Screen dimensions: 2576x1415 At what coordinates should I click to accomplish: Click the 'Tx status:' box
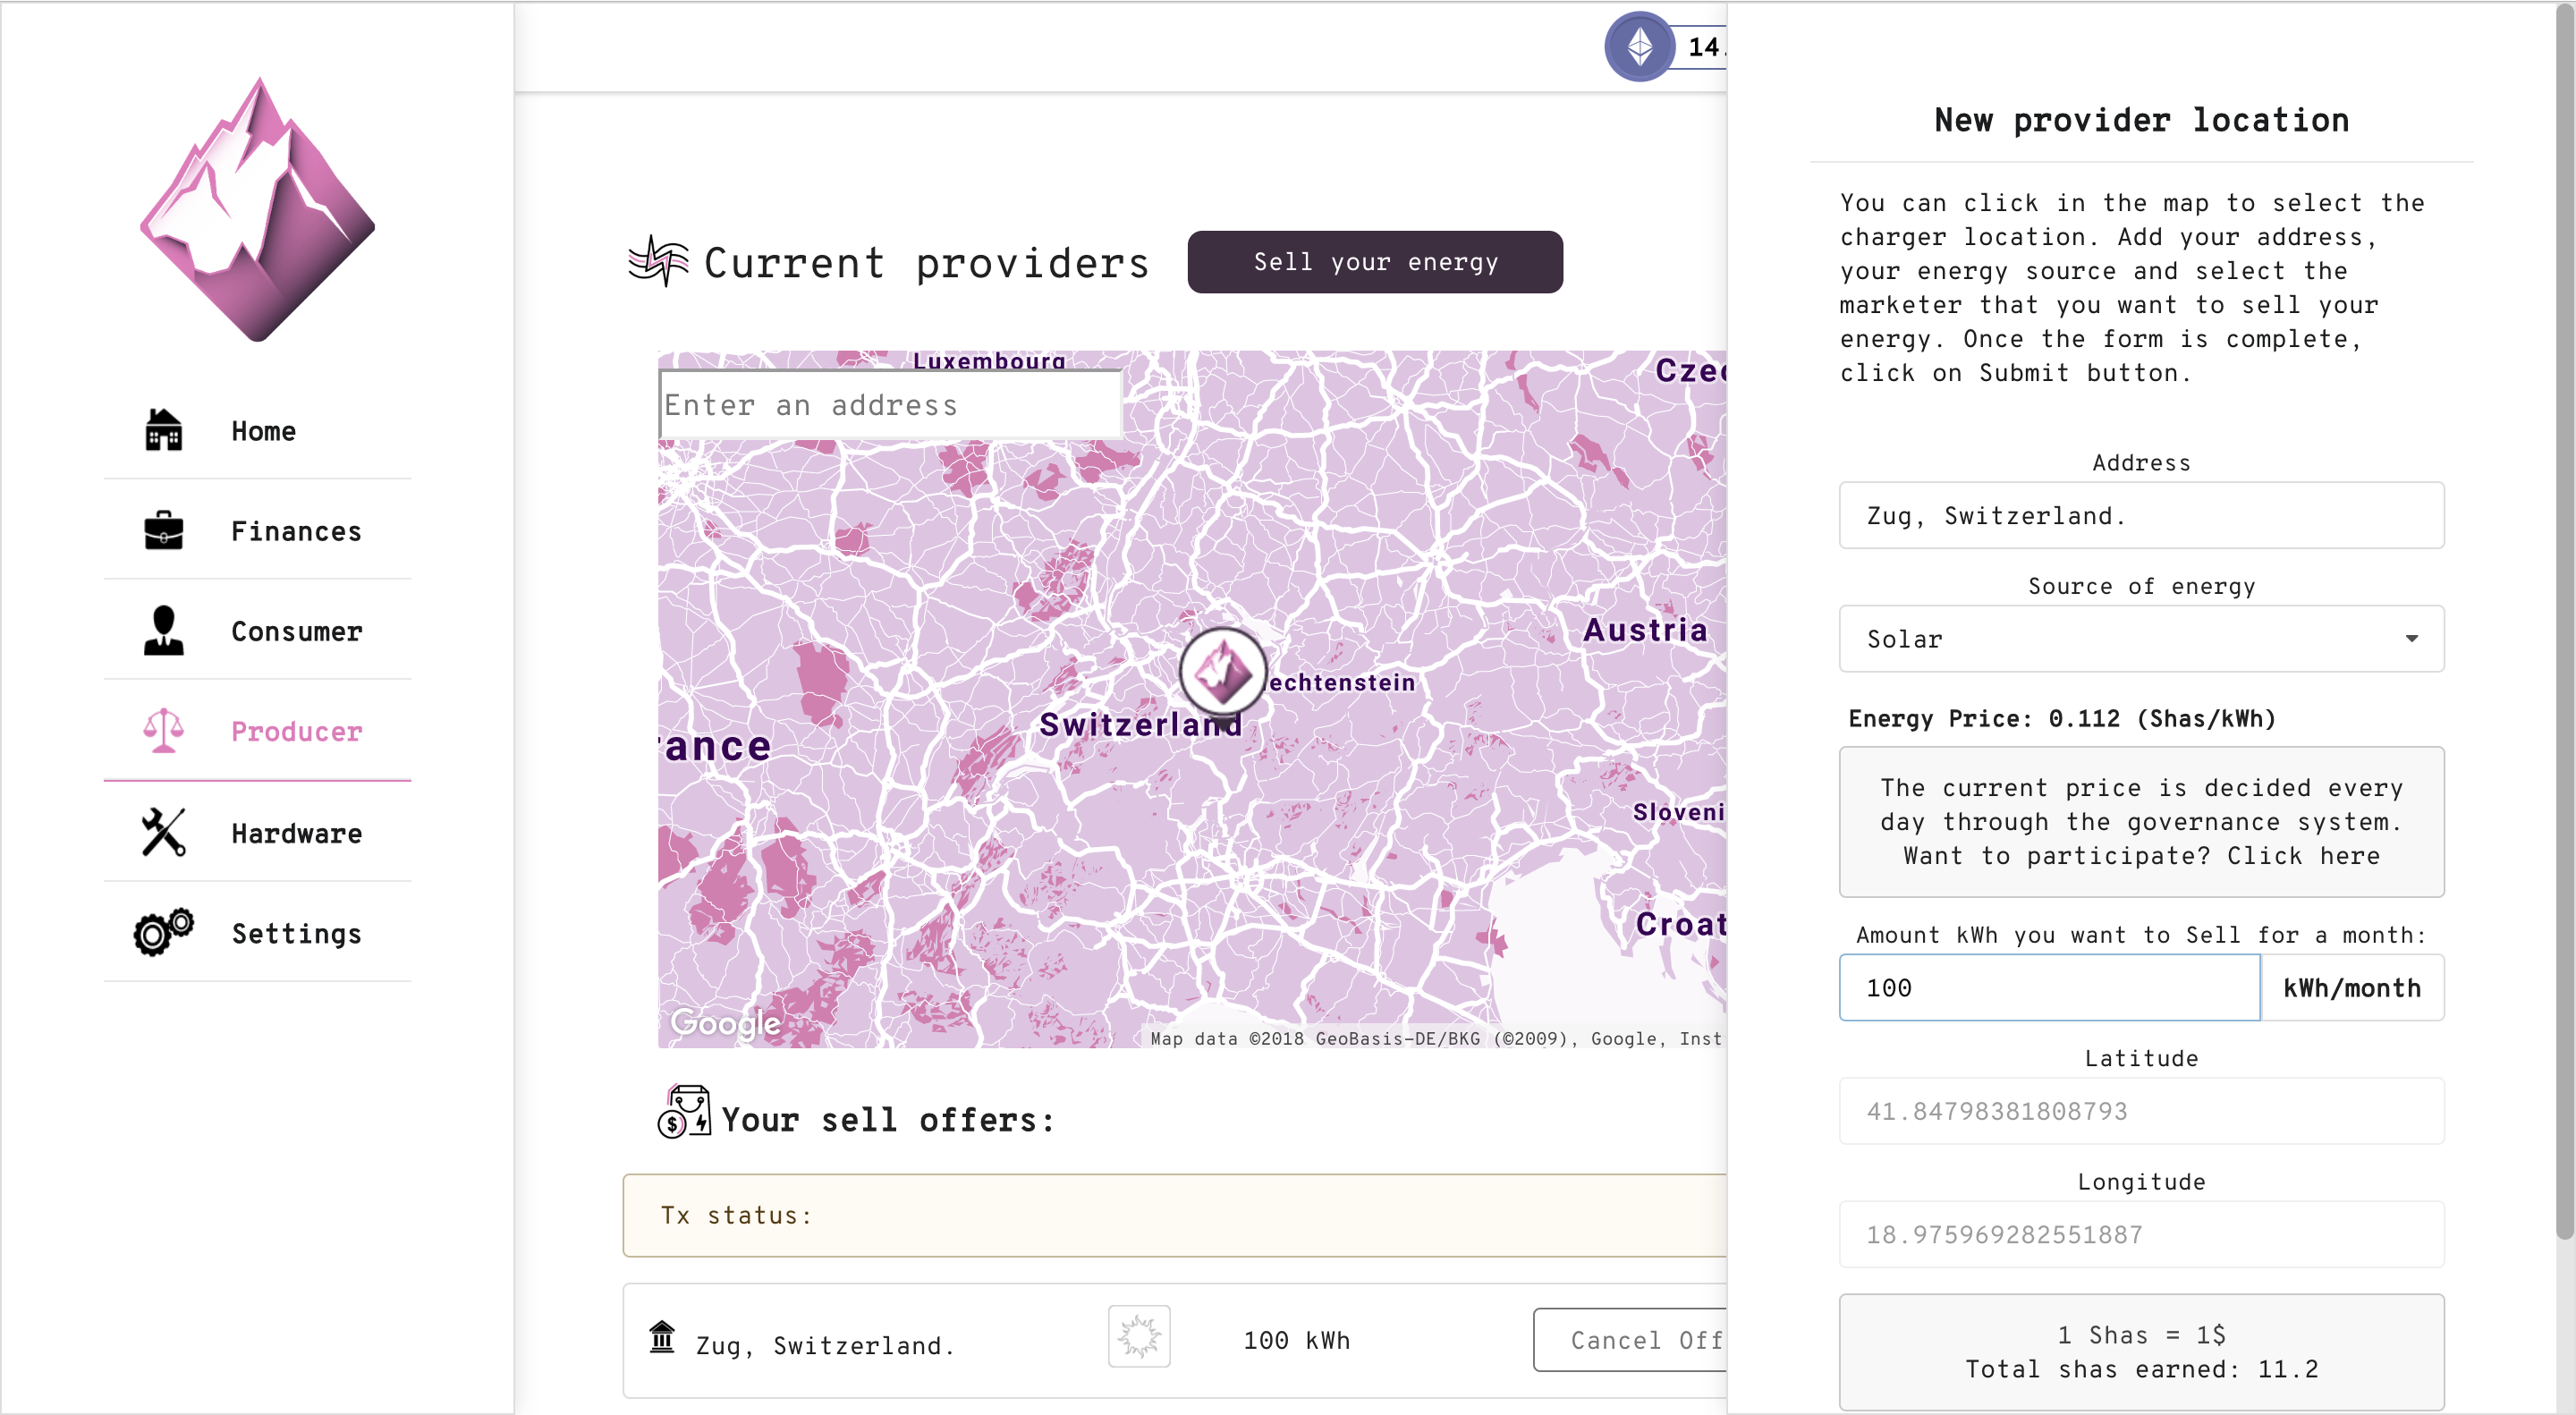pos(1175,1215)
